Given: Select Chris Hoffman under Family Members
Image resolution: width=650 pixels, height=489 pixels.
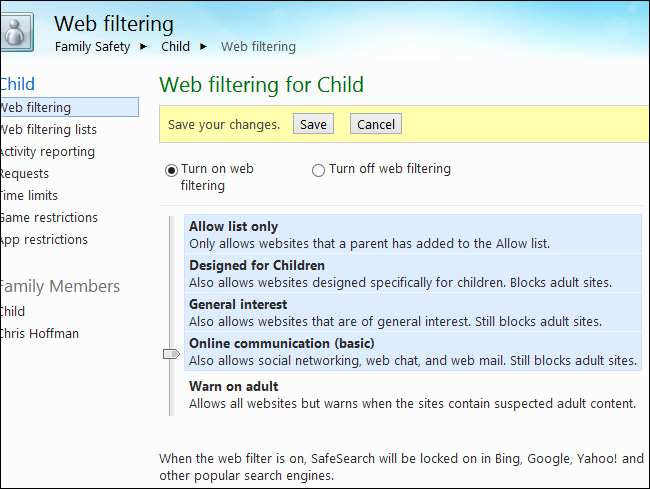Looking at the screenshot, I should click(40, 334).
